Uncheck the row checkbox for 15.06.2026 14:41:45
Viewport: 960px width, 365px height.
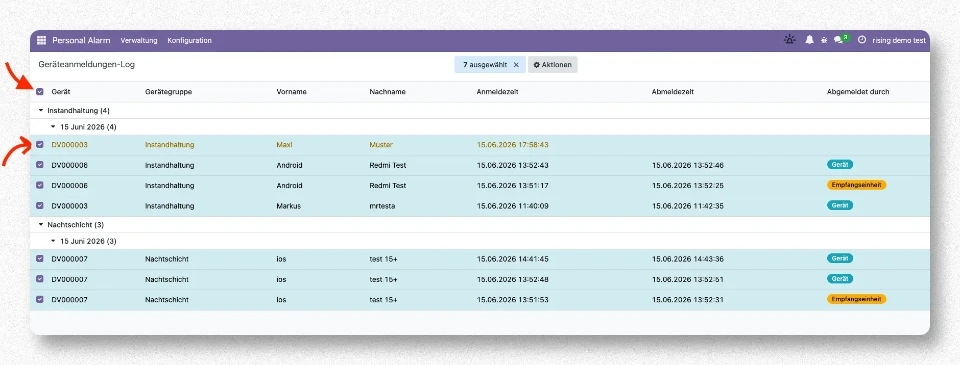(x=40, y=259)
